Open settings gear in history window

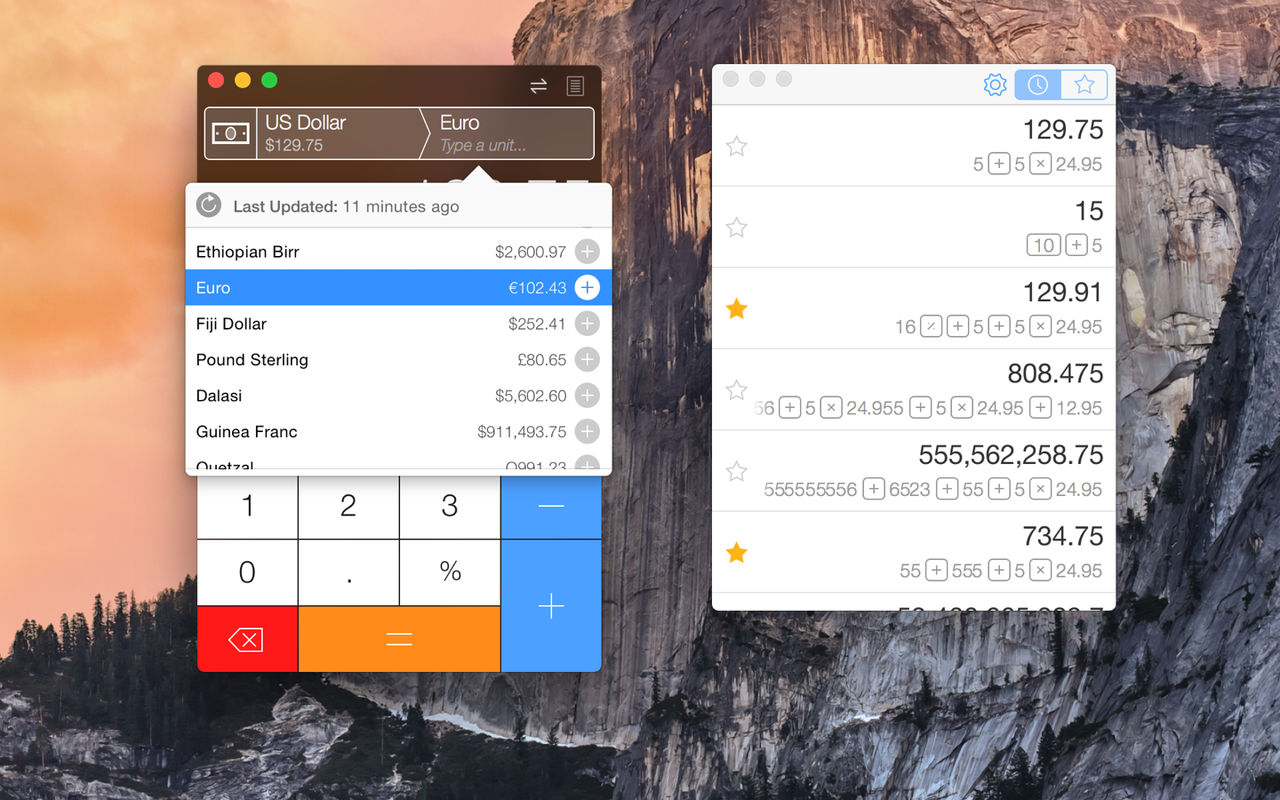click(x=995, y=85)
